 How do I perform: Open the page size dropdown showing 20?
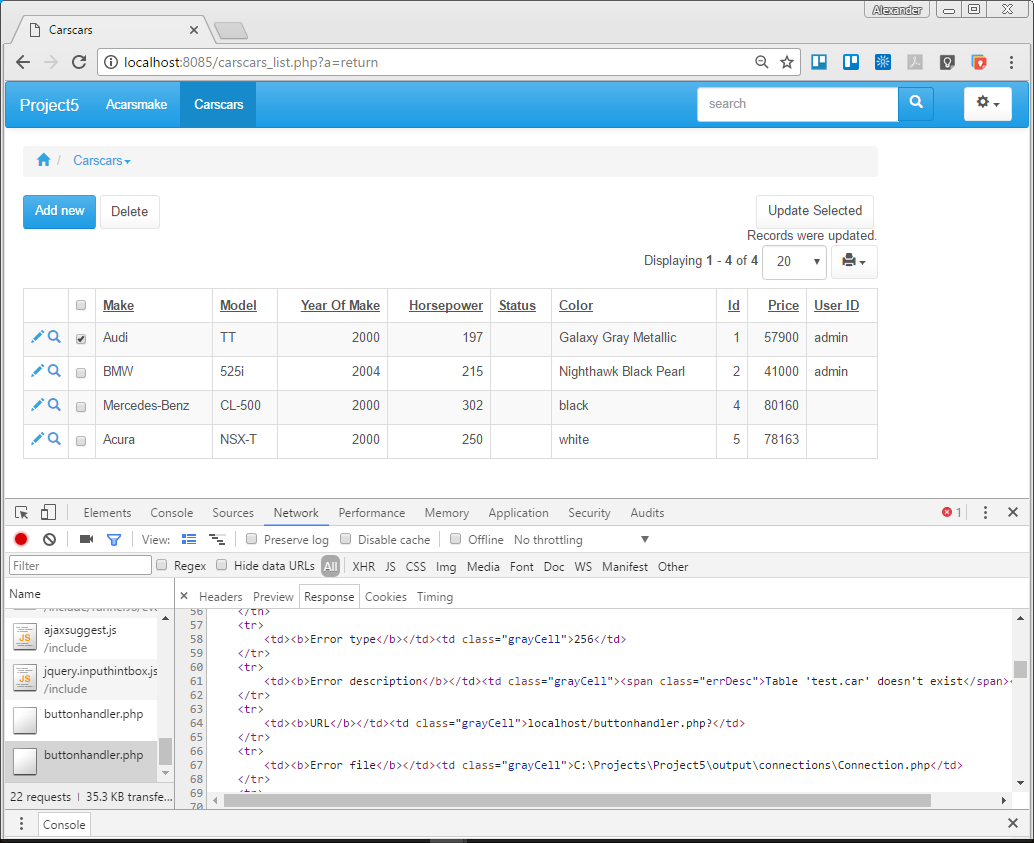[x=794, y=262]
